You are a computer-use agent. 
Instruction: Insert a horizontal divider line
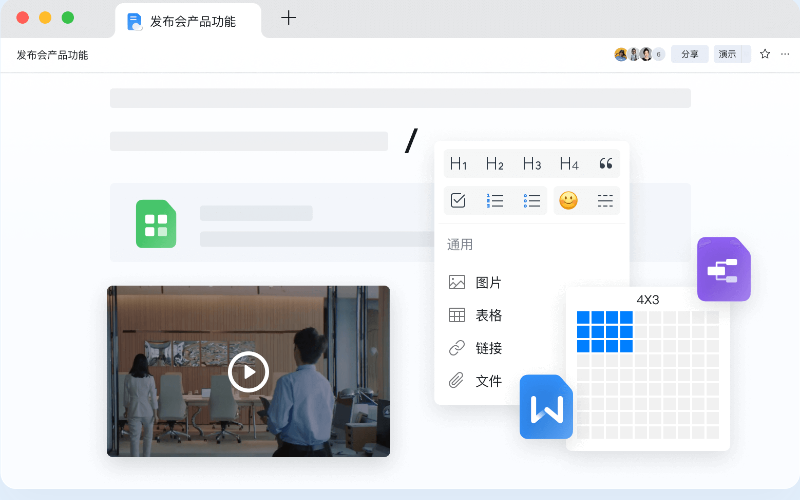click(605, 200)
